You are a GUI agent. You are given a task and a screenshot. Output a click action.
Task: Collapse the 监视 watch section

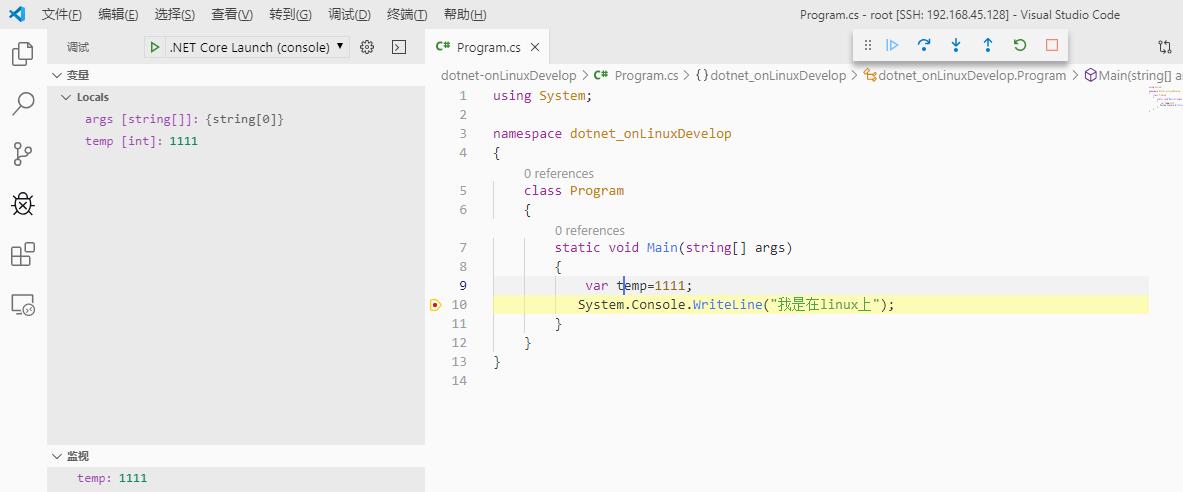click(56, 456)
